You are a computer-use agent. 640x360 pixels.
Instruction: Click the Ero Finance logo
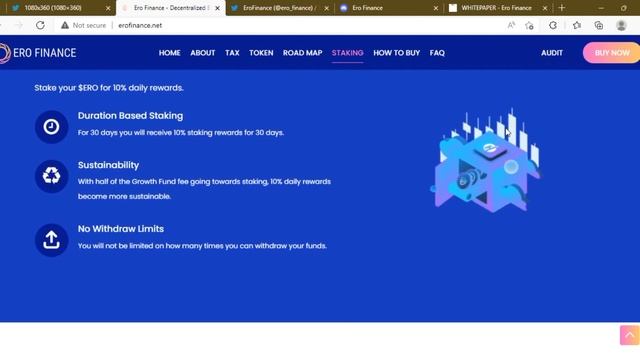pyautogui.click(x=38, y=53)
